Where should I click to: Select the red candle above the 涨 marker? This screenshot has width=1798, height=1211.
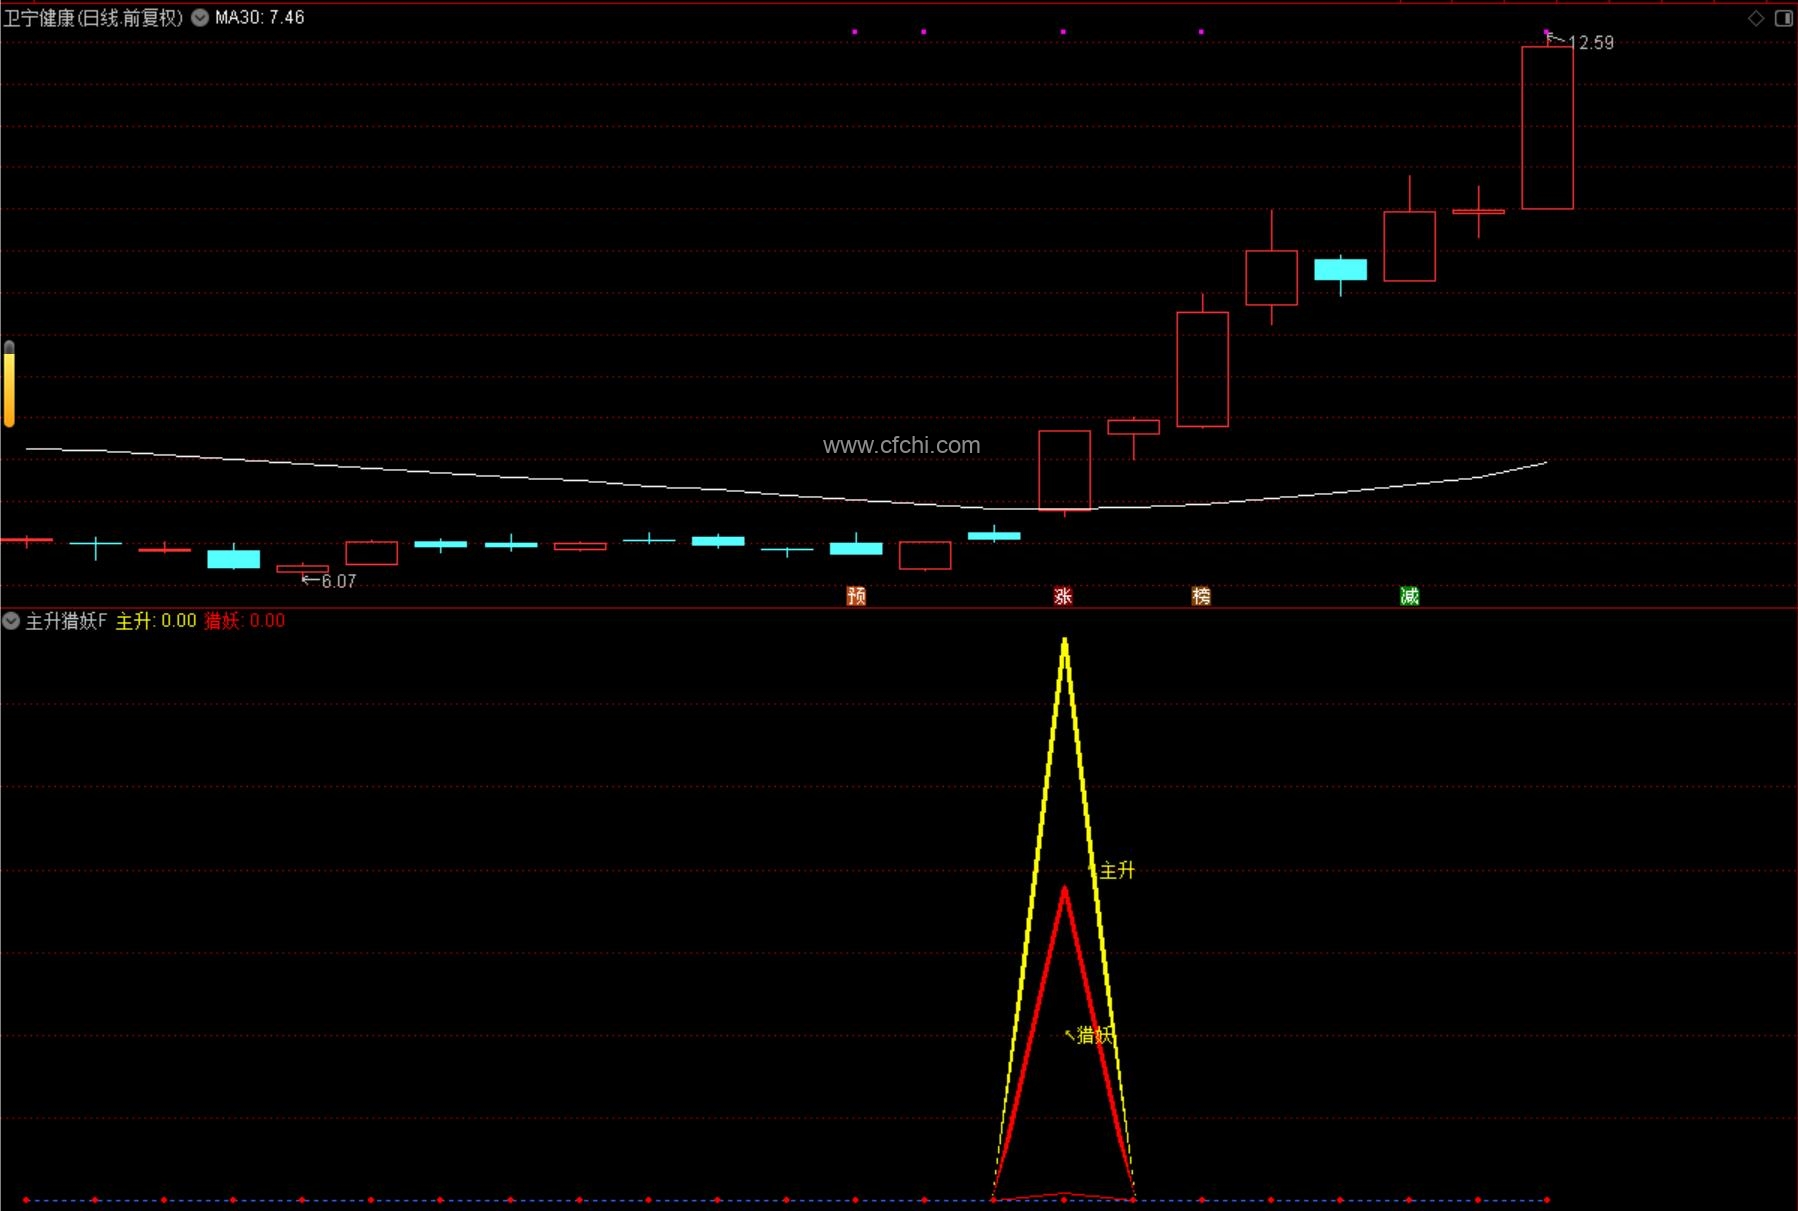tap(1064, 471)
